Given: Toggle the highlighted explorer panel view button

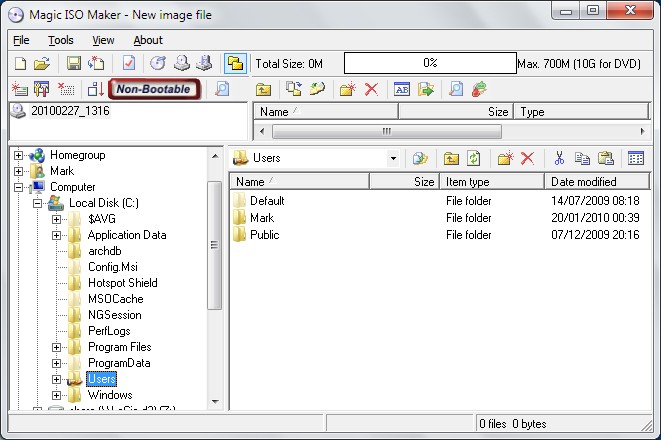Looking at the screenshot, I should [234, 64].
